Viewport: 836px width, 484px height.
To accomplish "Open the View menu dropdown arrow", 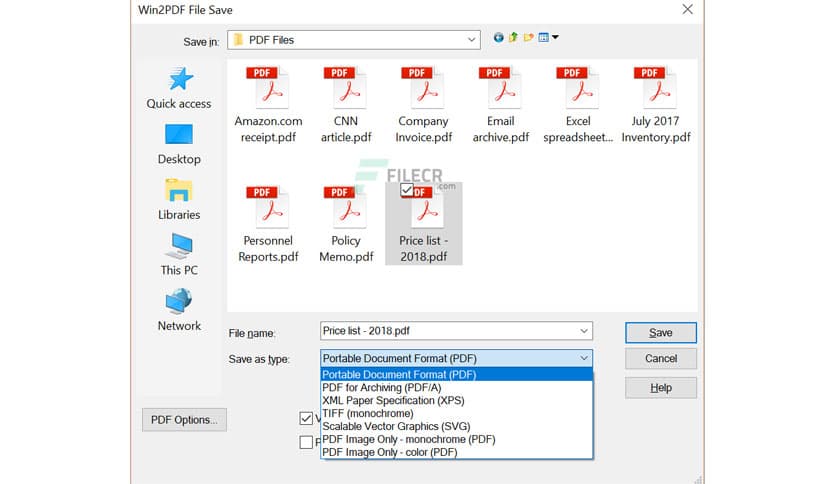I will 555,37.
